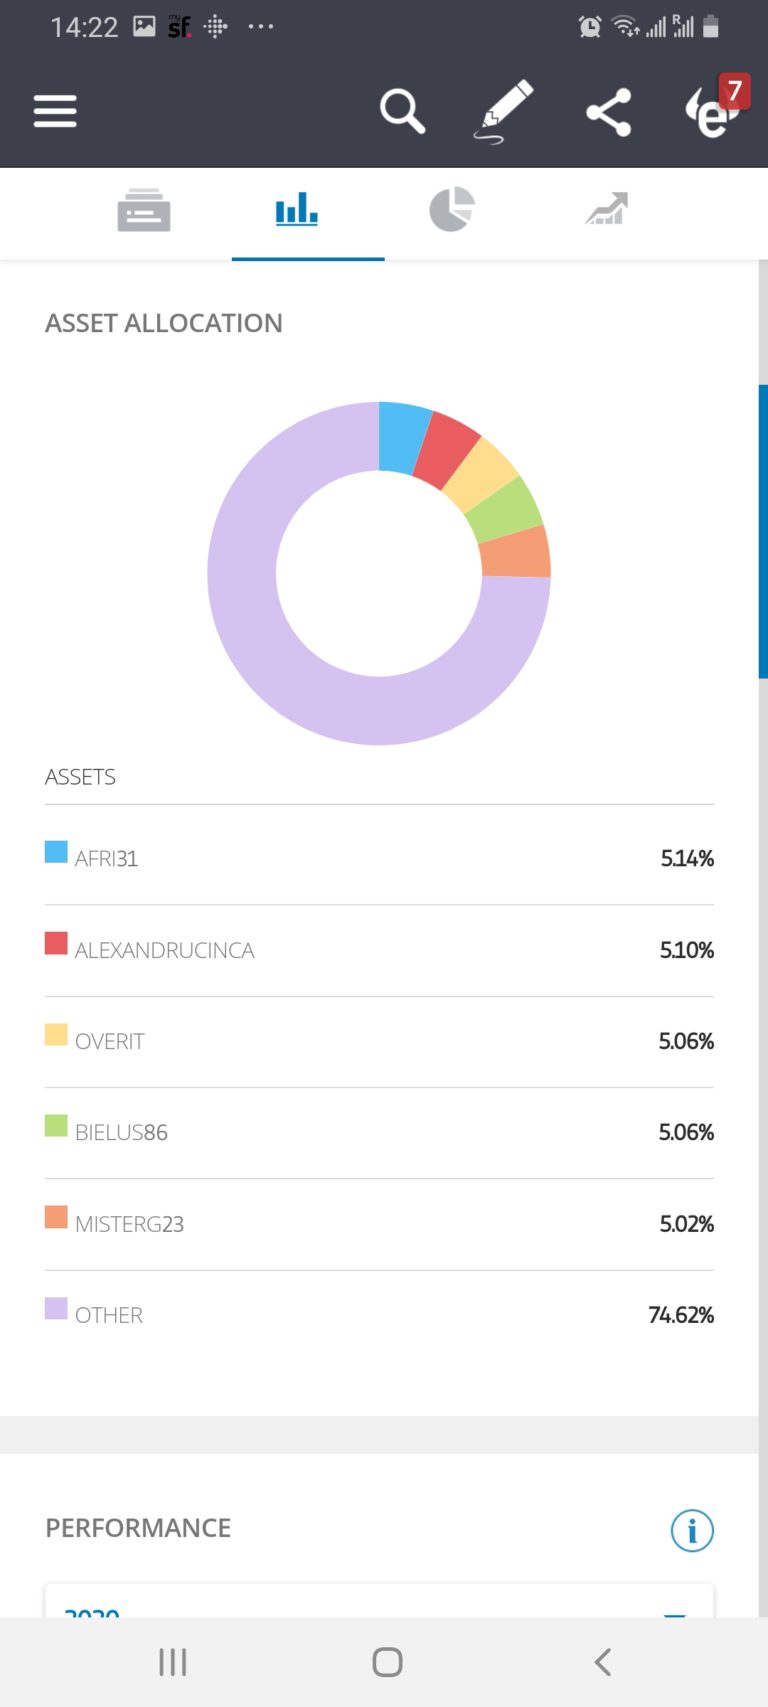Viewport: 768px width, 1707px height.
Task: Switch to the portfolio list tab
Action: (x=144, y=211)
